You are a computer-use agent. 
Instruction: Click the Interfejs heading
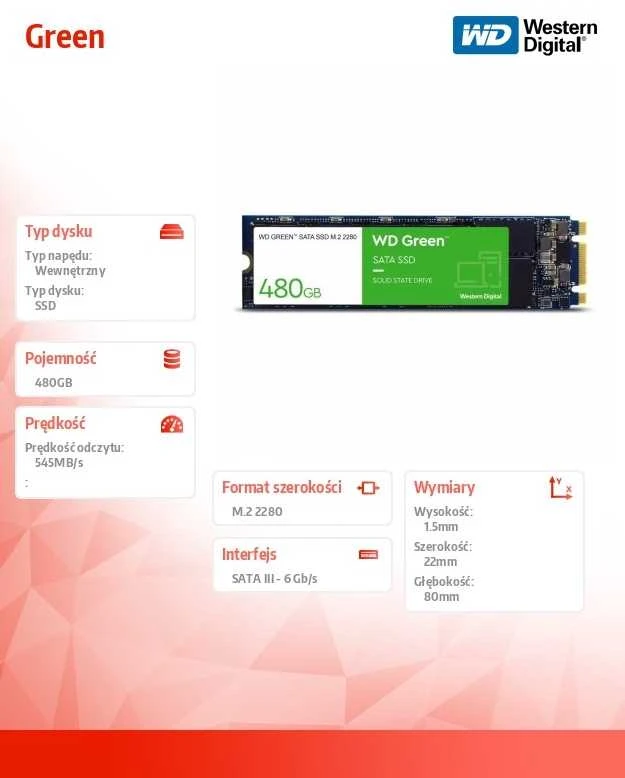click(x=249, y=554)
